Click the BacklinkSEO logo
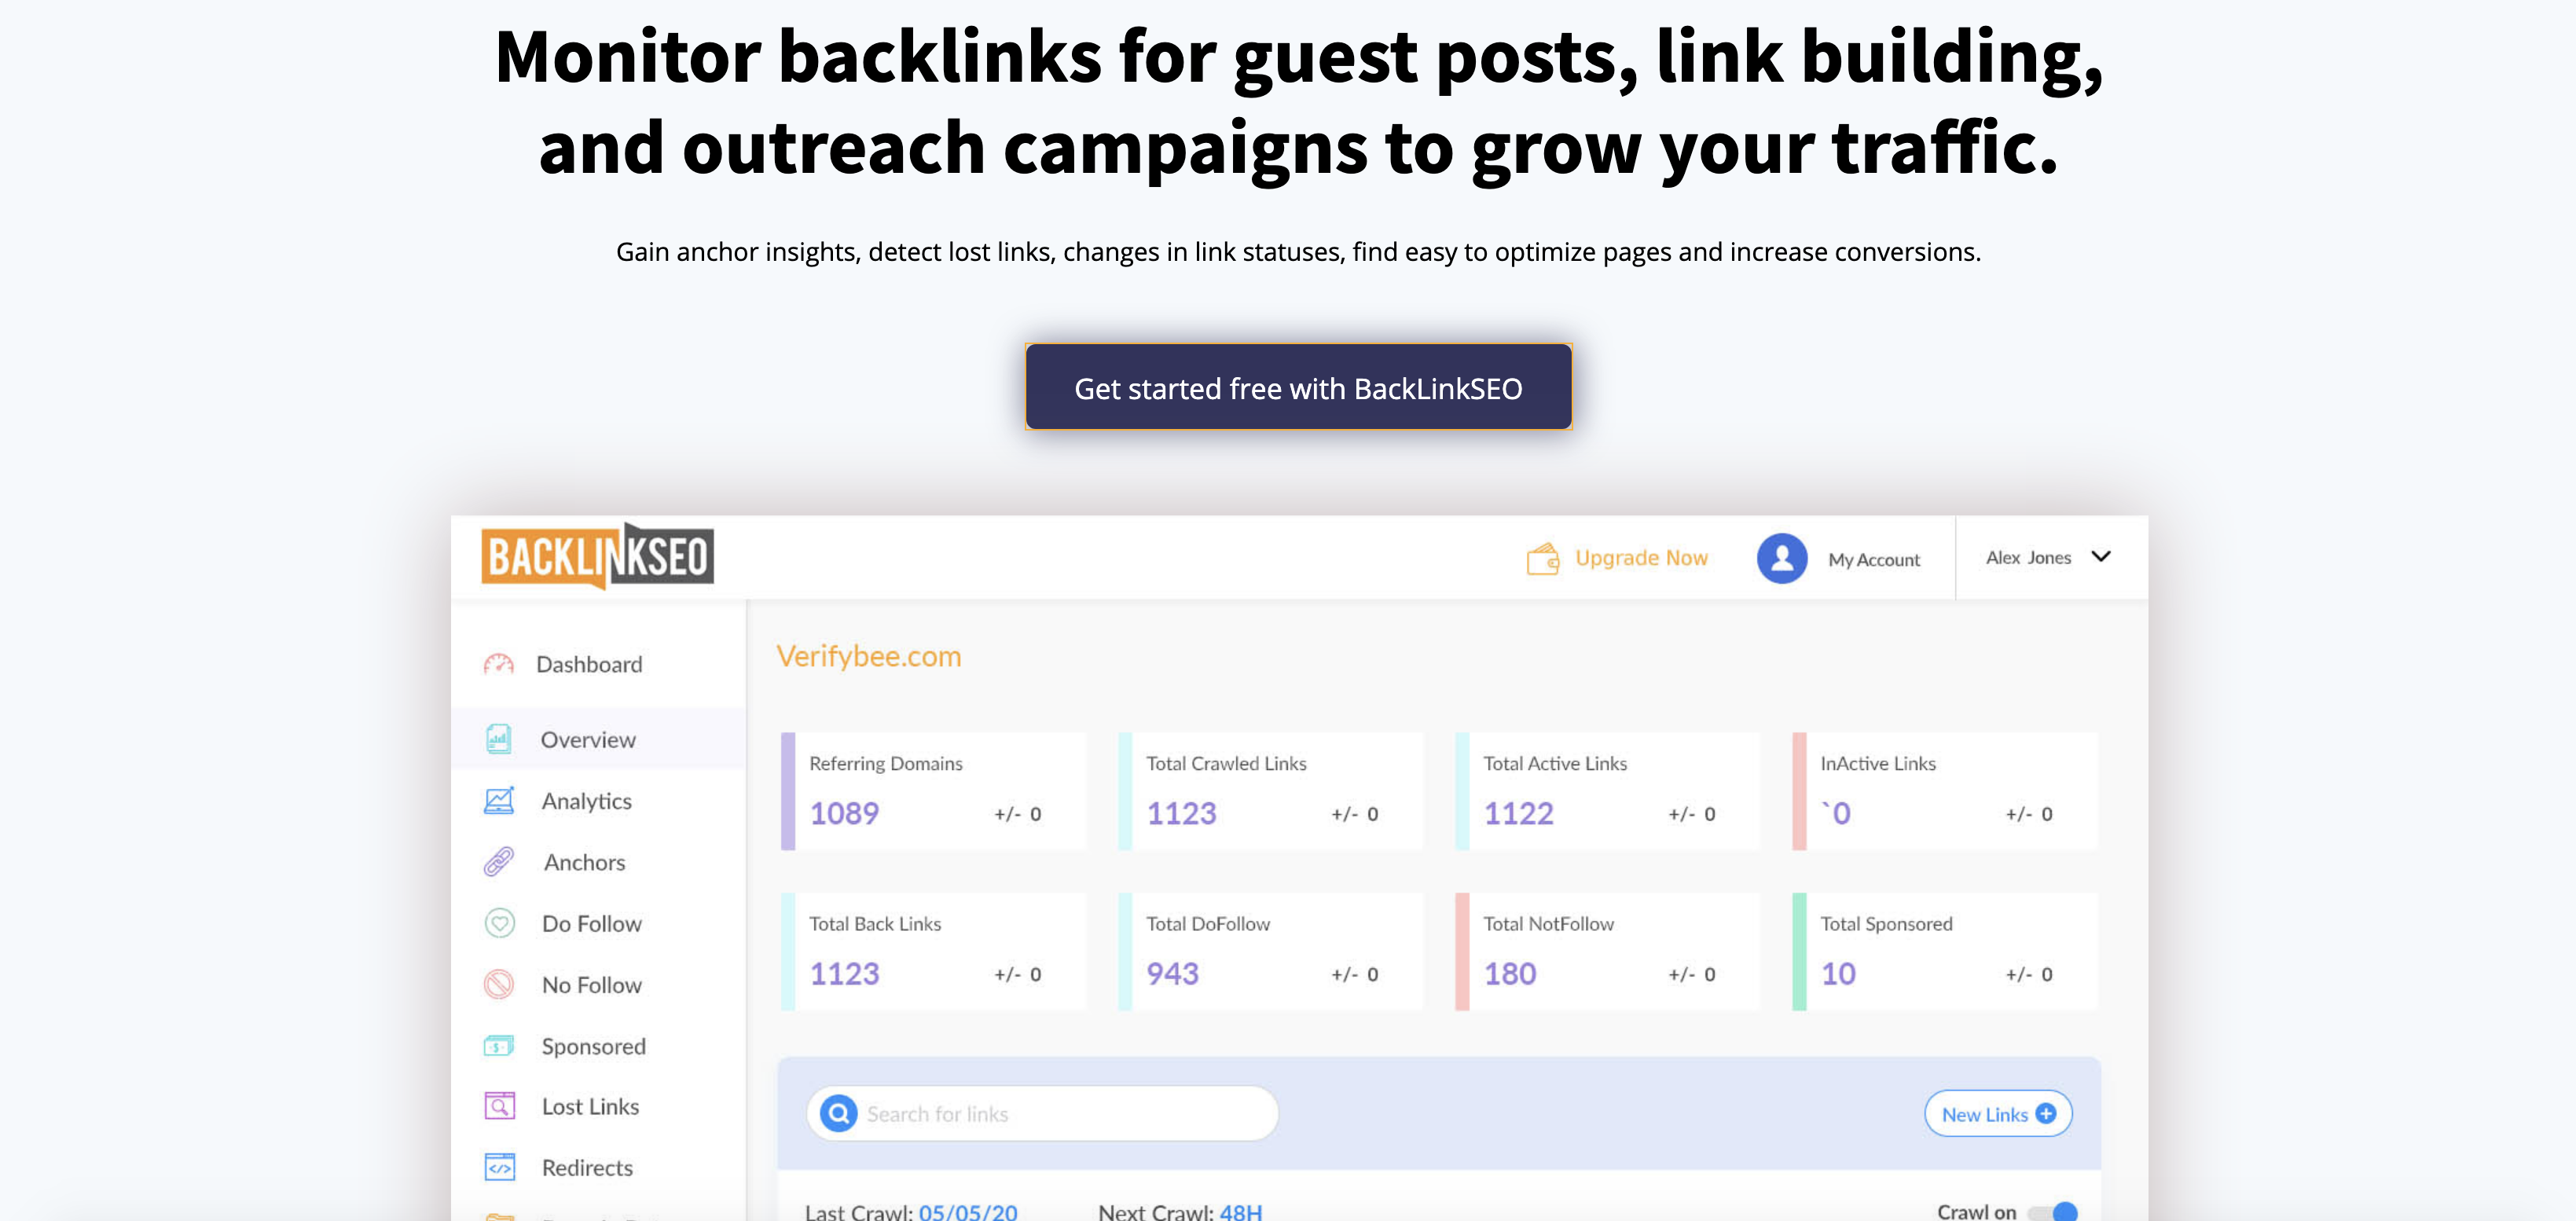Image resolution: width=2576 pixels, height=1221 pixels. (x=598, y=557)
